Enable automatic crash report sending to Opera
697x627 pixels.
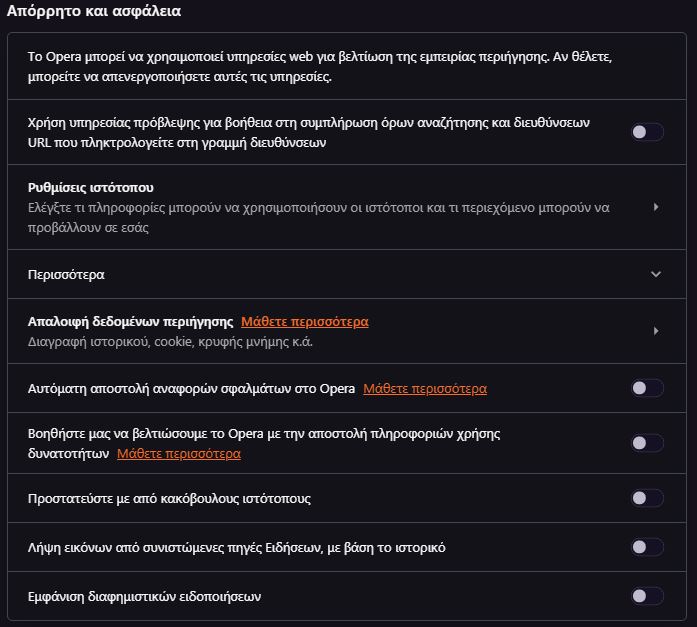(x=647, y=388)
